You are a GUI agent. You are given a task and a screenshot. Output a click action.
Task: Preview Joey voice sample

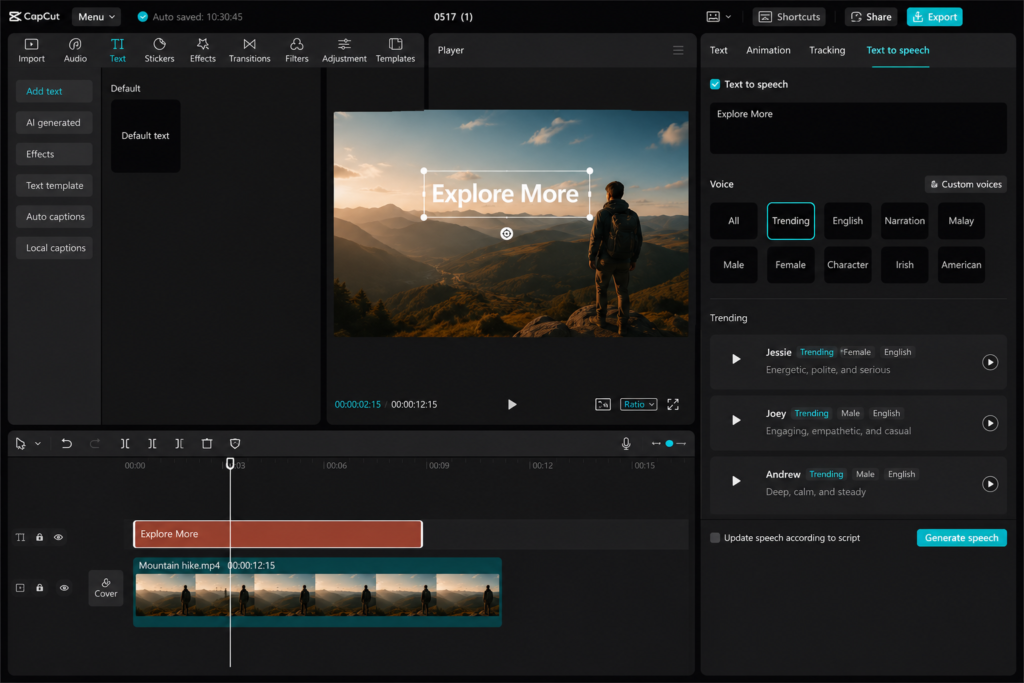(736, 420)
